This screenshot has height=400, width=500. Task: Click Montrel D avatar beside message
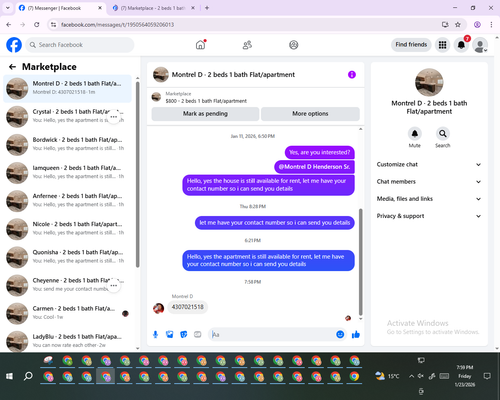(158, 308)
